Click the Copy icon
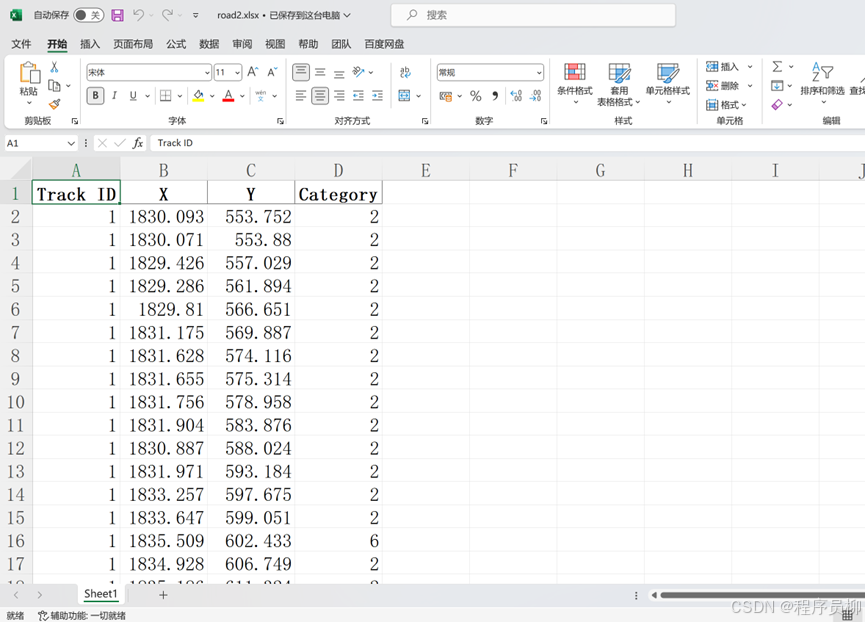Viewport: 865px width, 622px height. coord(54,85)
